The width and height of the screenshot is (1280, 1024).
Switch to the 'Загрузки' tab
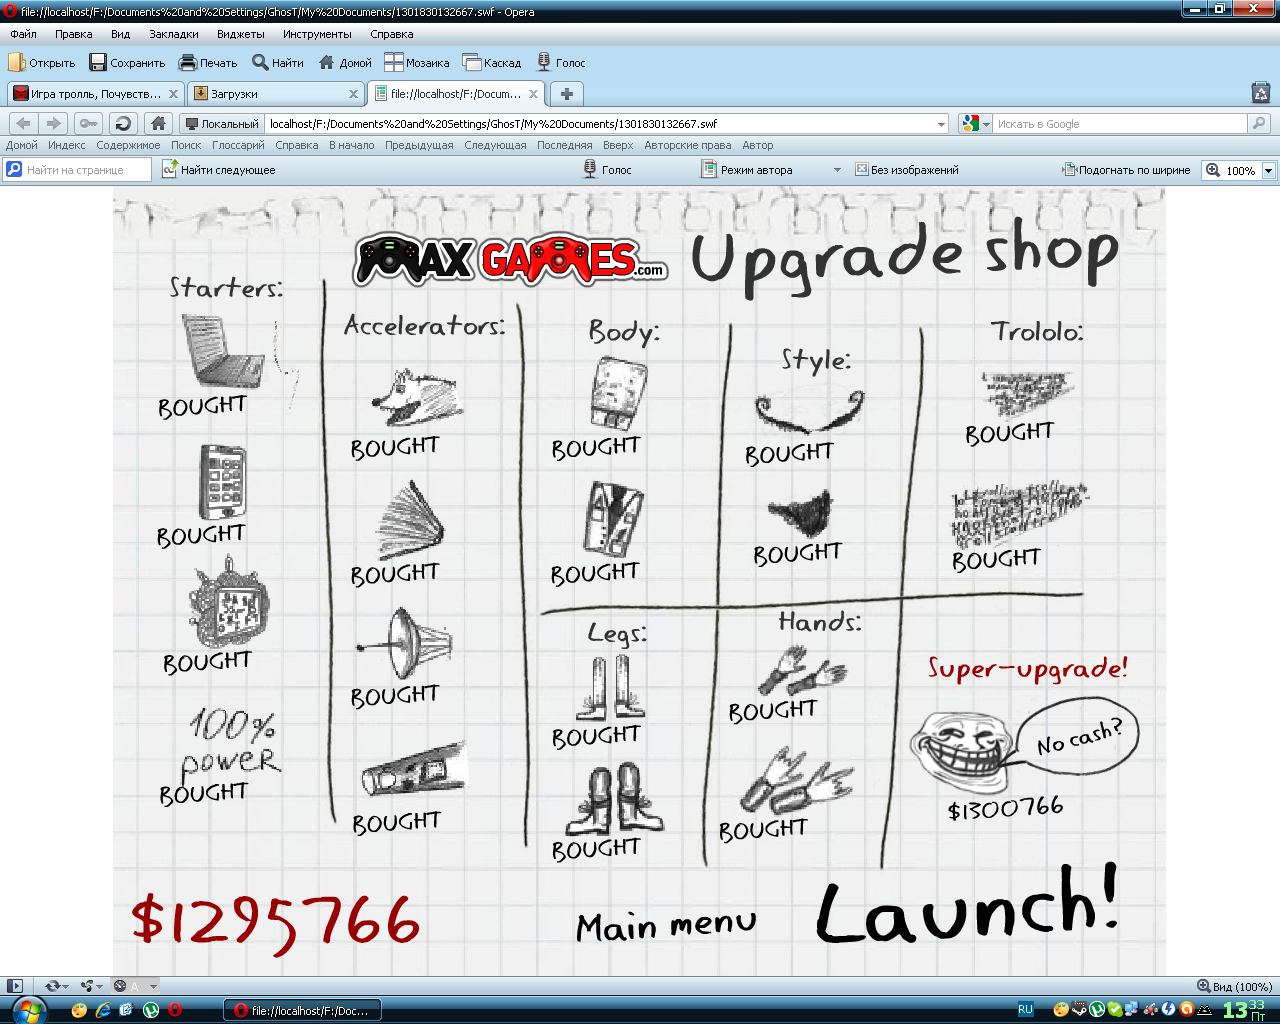coord(270,94)
